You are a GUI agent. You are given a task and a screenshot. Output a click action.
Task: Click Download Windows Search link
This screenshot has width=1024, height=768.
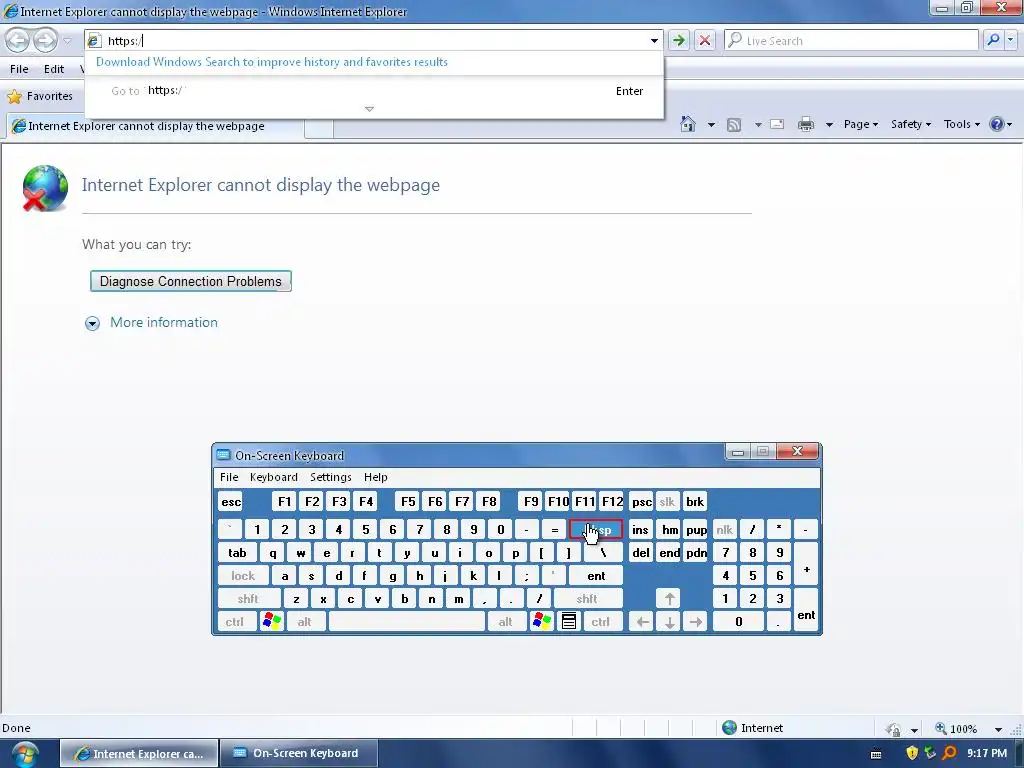pos(272,62)
